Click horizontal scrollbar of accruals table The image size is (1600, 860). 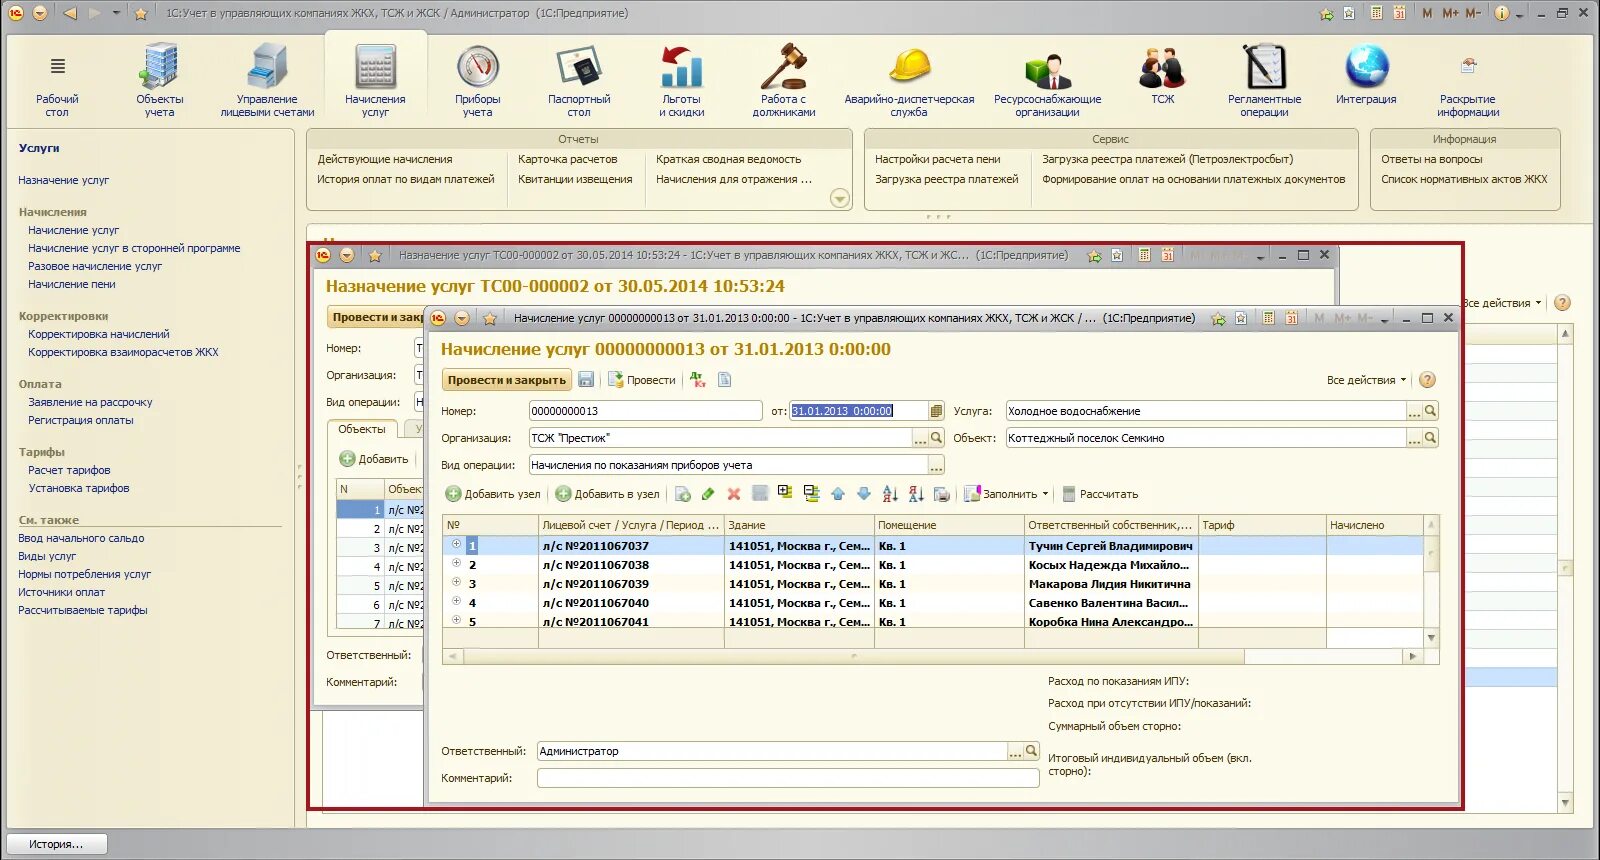854,657
